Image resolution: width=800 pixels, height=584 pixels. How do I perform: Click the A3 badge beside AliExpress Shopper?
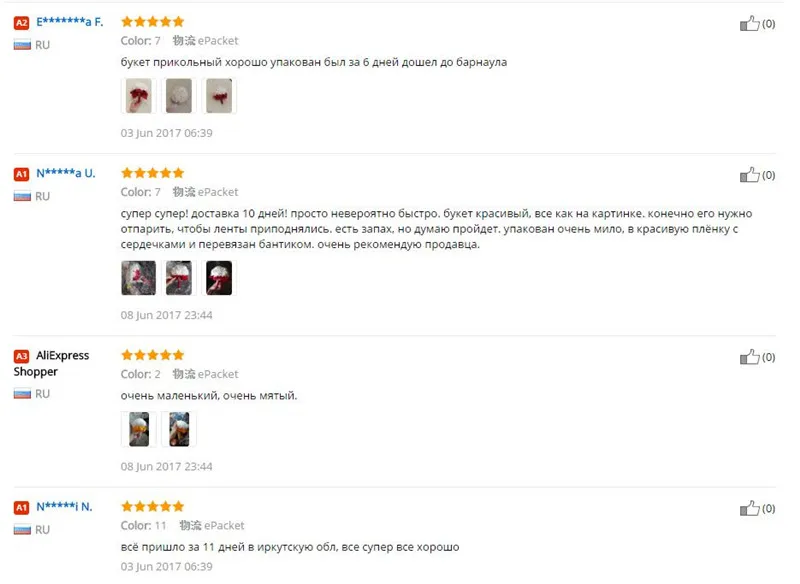coord(21,356)
